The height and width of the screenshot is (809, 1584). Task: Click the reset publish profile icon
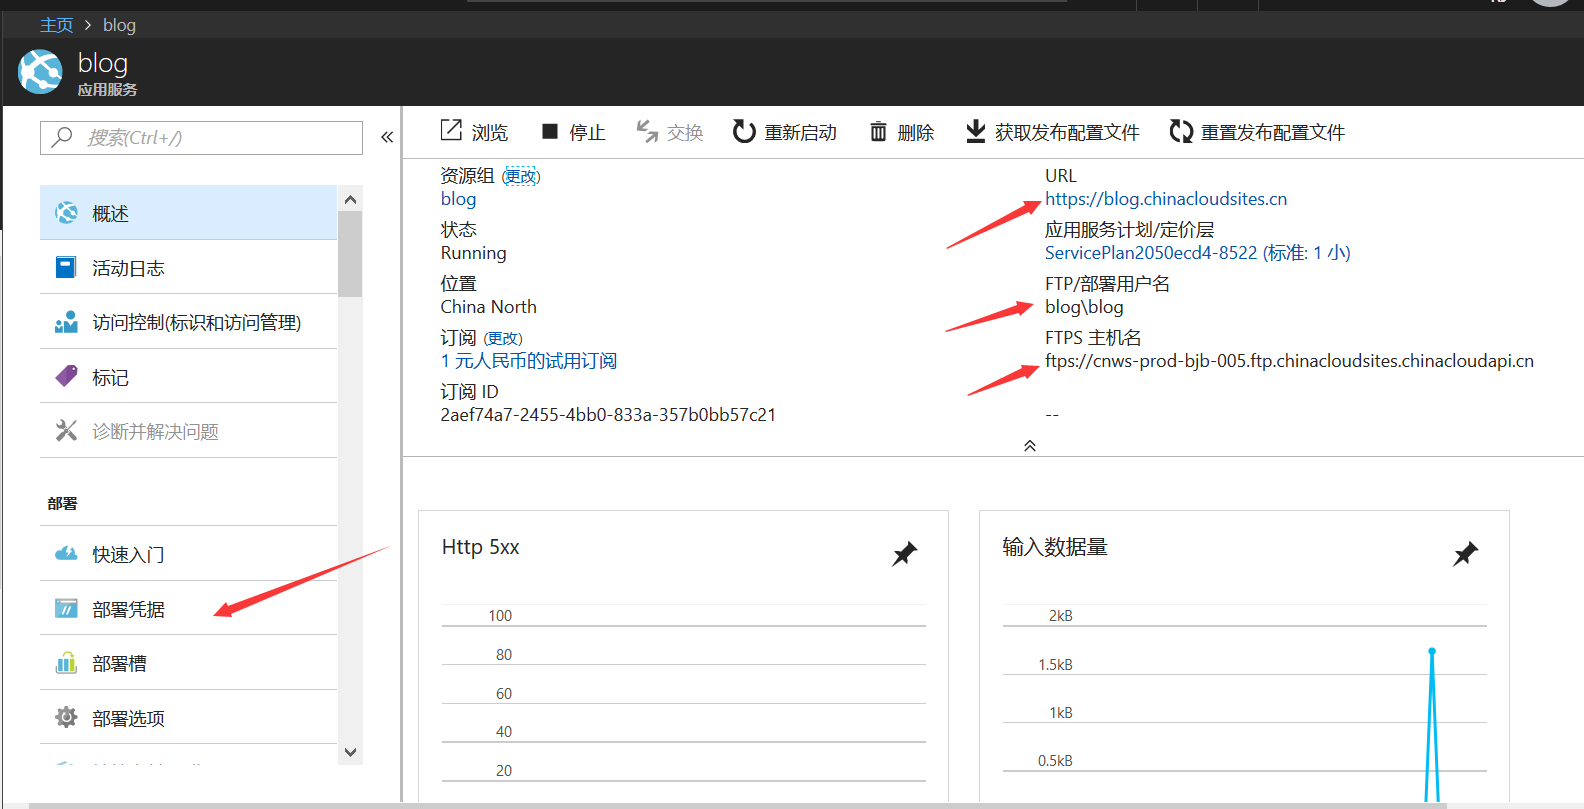(1181, 131)
